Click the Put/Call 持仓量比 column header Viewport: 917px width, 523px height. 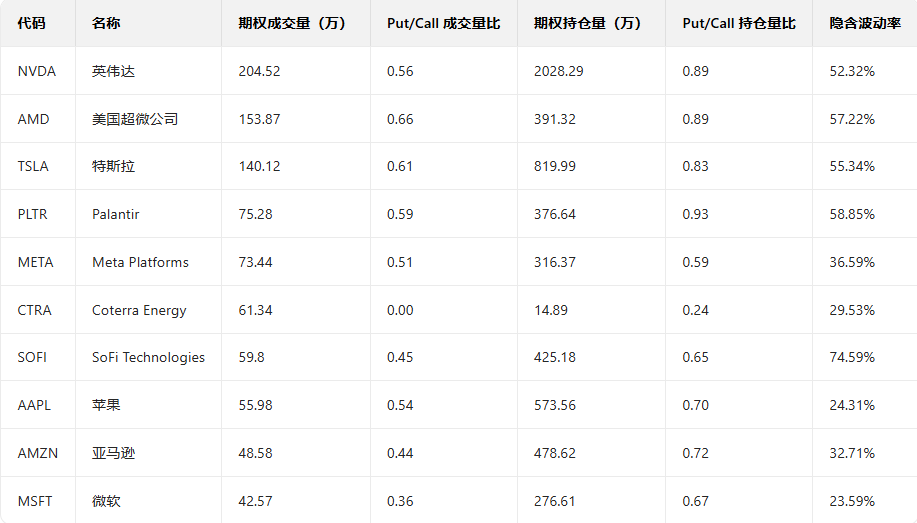click(739, 23)
